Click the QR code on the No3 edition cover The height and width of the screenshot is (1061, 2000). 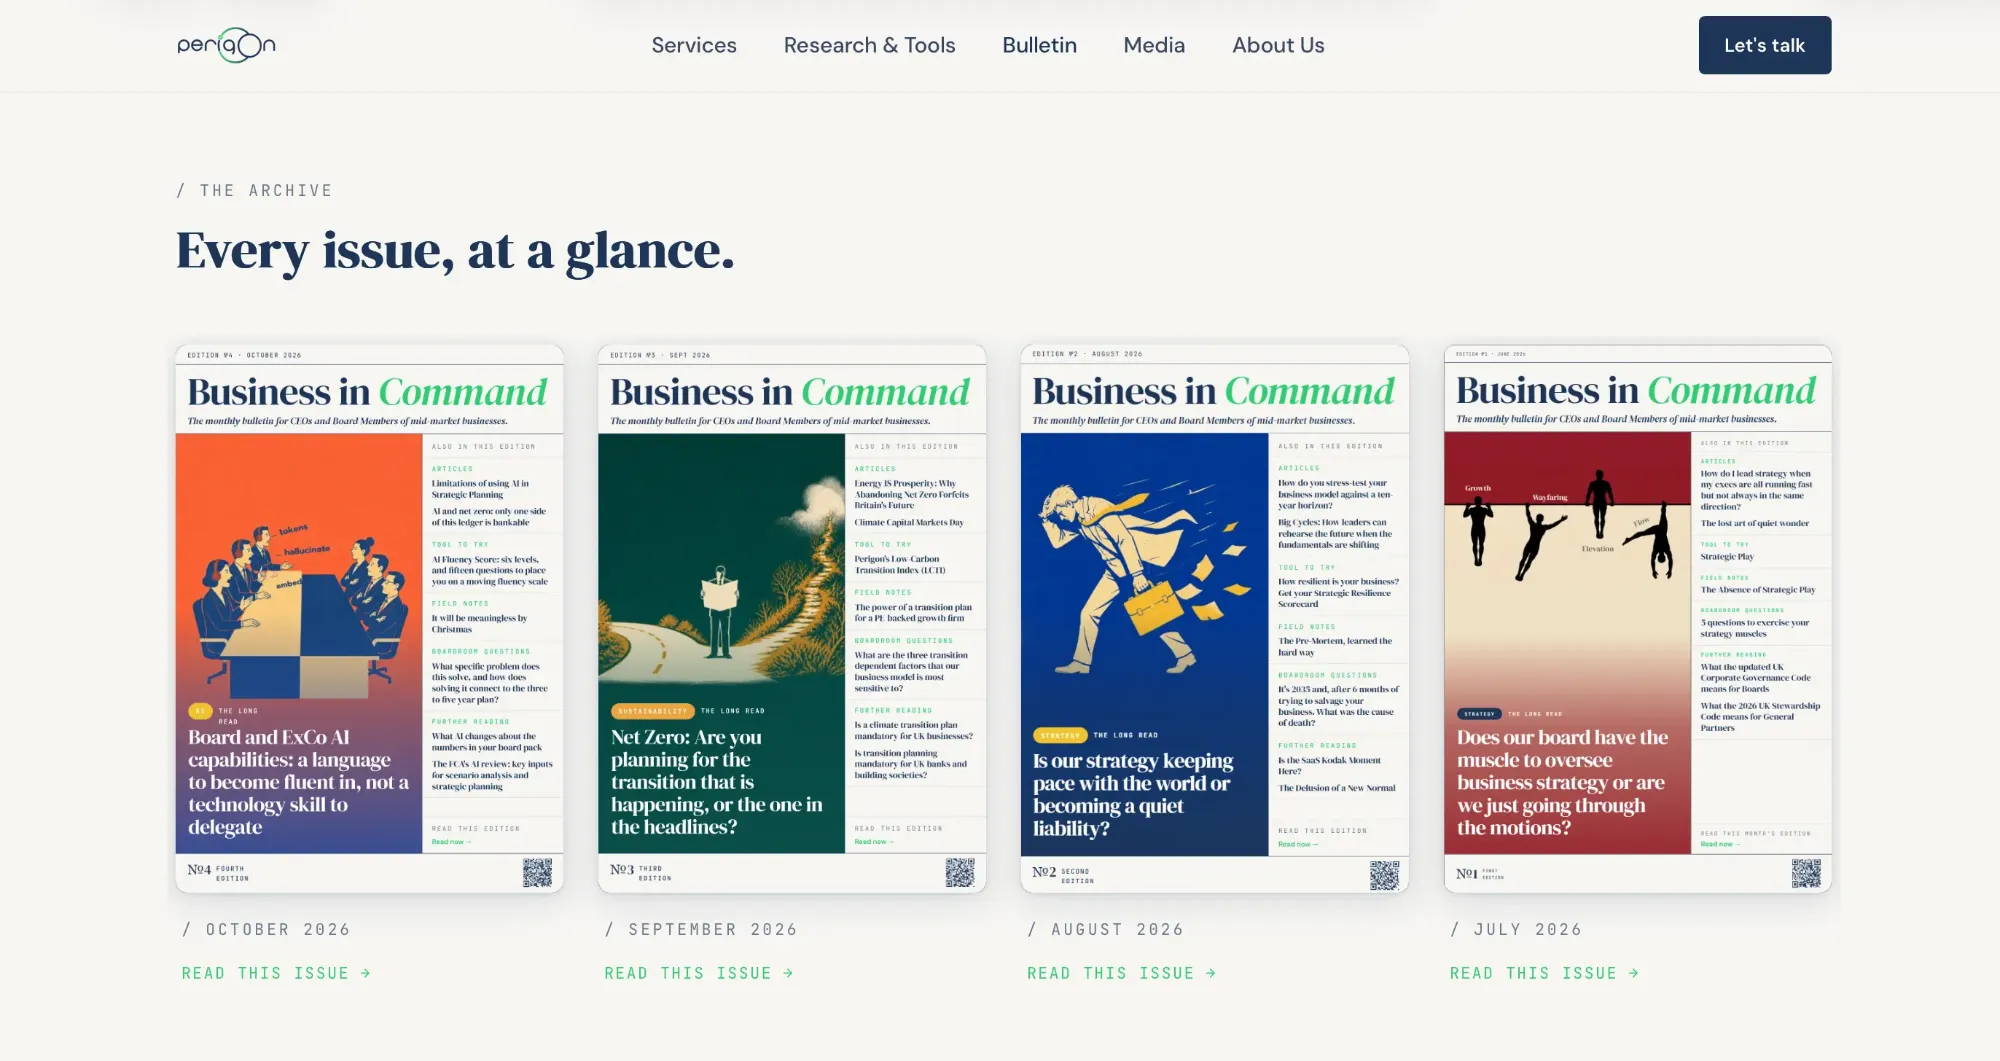point(960,873)
